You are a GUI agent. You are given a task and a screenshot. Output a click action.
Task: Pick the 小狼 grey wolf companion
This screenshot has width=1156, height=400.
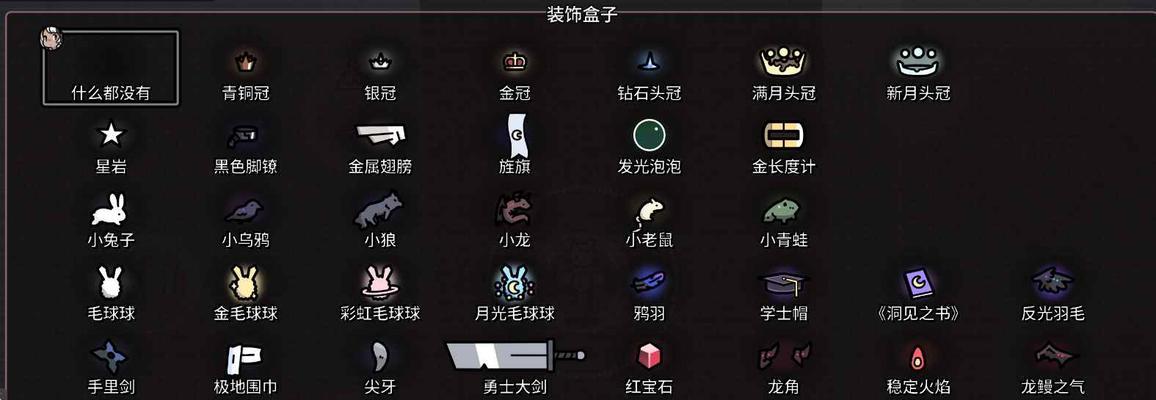[379, 209]
